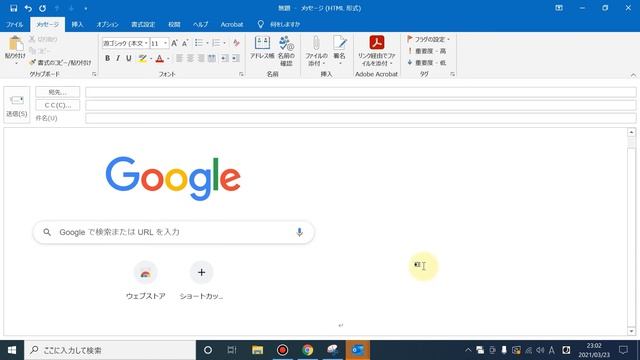The height and width of the screenshot is (360, 640).
Task: Open the Help (ヘルプ) tab
Action: click(200, 24)
